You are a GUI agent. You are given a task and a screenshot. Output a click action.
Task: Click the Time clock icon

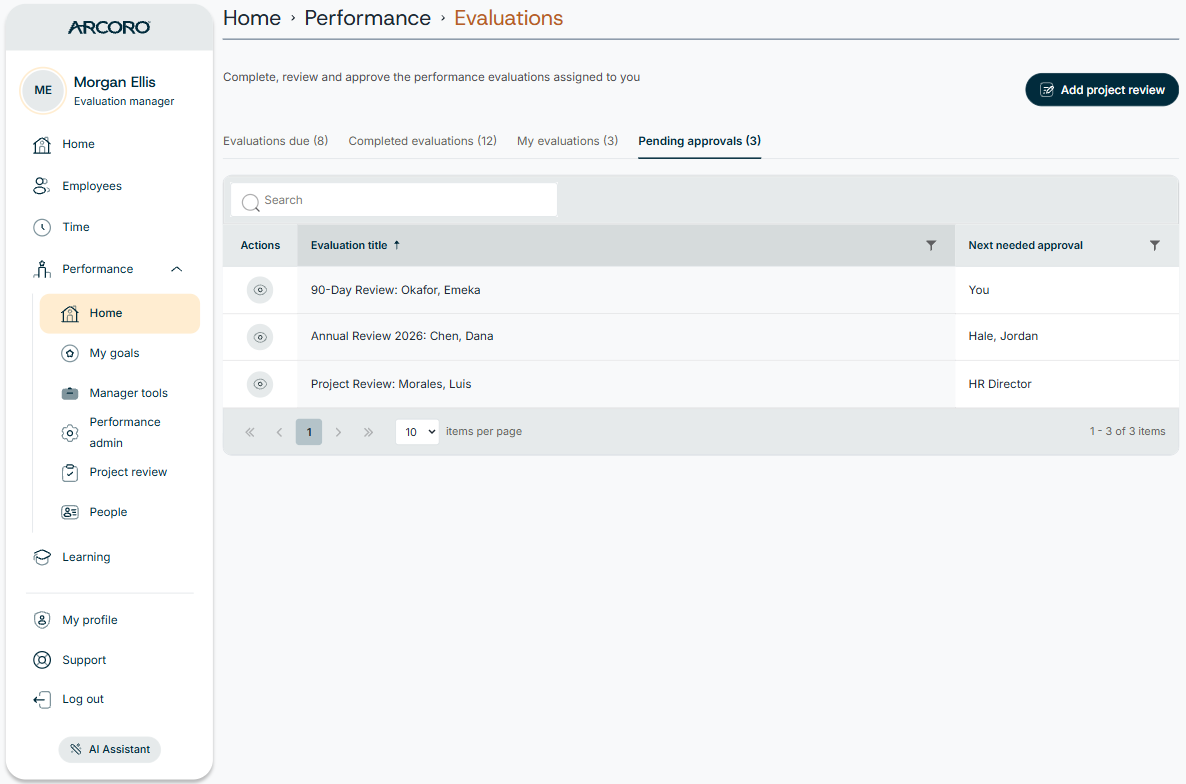click(x=42, y=227)
